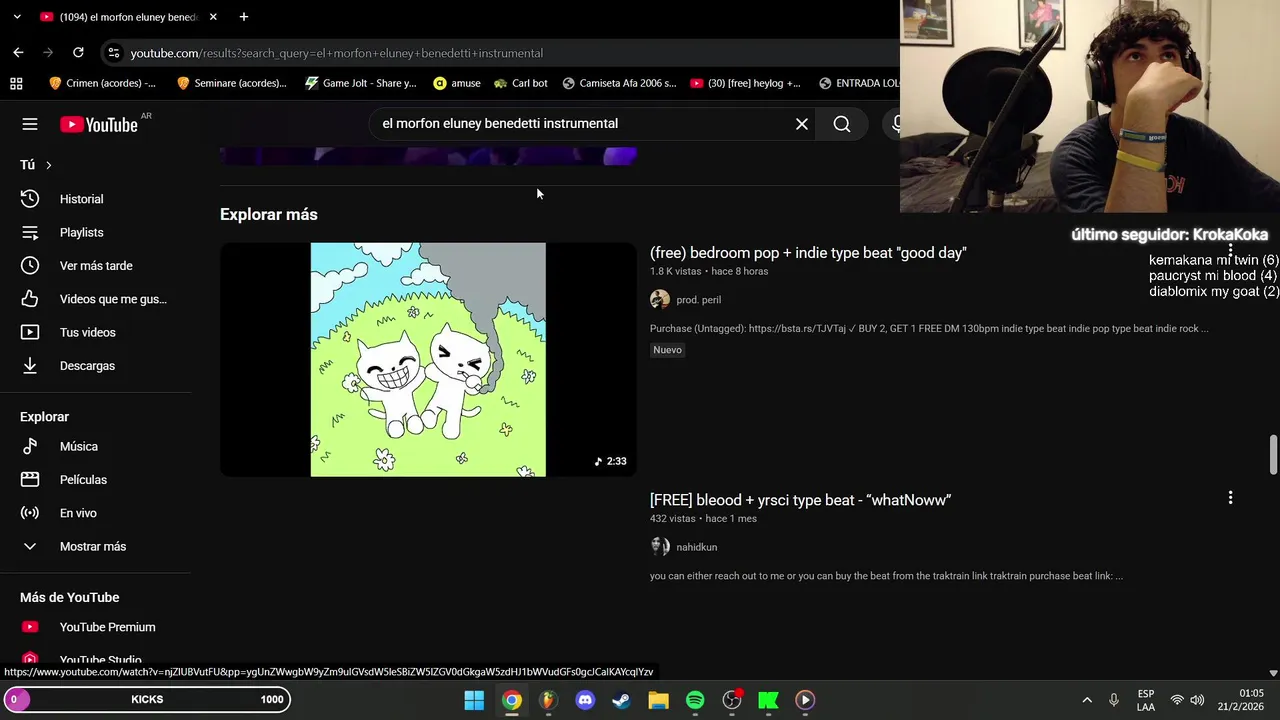Screen dimensions: 1280x720
Task: Open nahidkun channel name link
Action: pyautogui.click(x=696, y=547)
